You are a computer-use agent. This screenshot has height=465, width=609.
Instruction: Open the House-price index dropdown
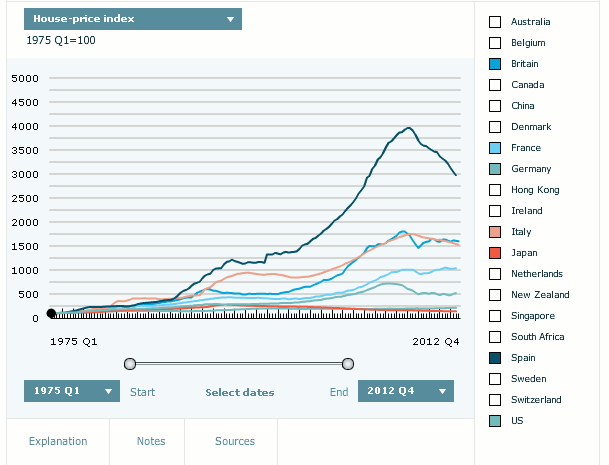tap(132, 19)
